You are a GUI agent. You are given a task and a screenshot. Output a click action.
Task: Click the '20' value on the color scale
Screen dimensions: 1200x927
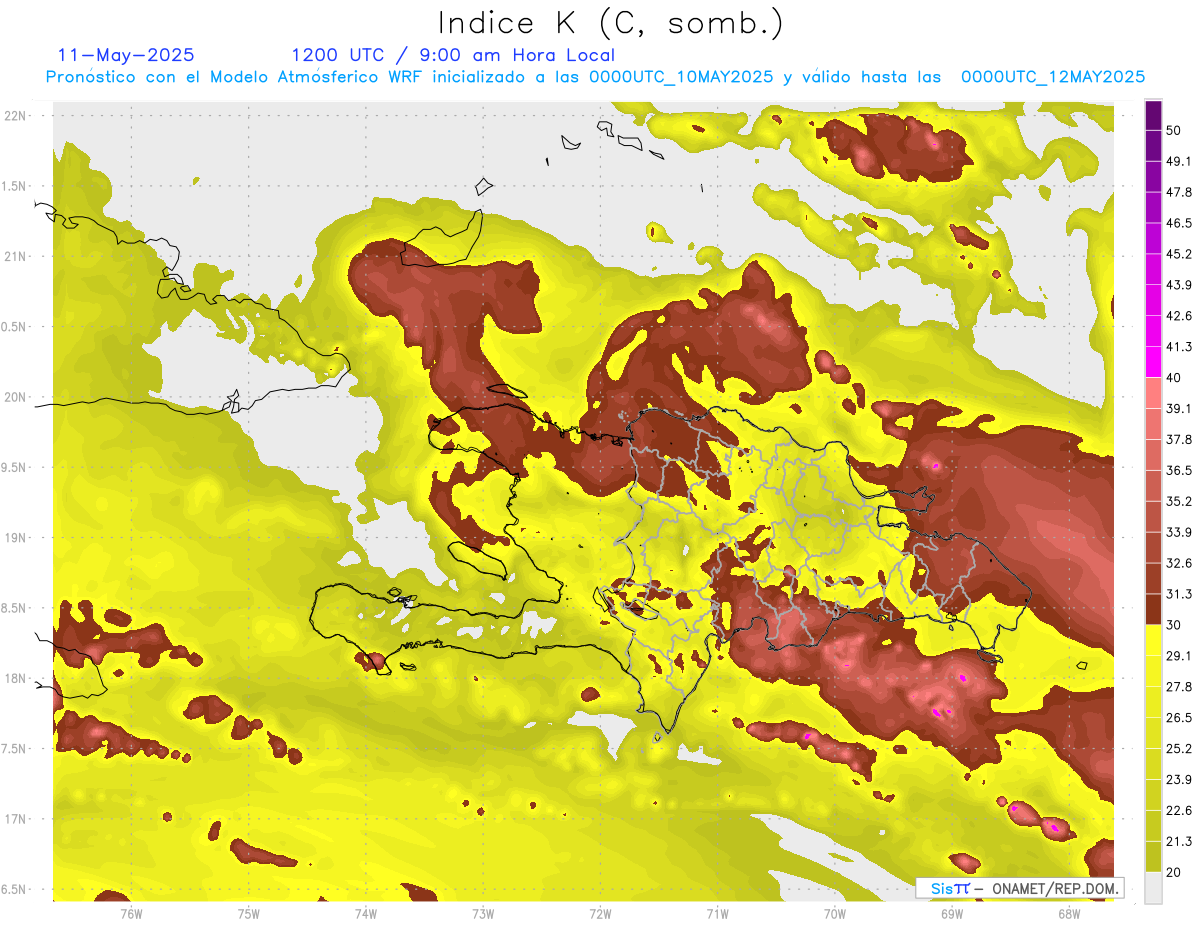(1174, 873)
